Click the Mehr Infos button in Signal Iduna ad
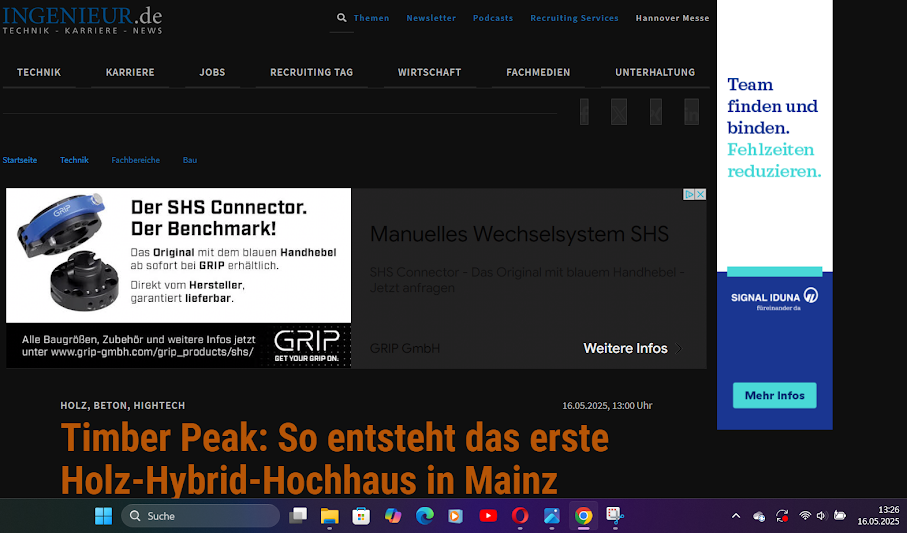This screenshot has width=907, height=533. click(x=775, y=395)
